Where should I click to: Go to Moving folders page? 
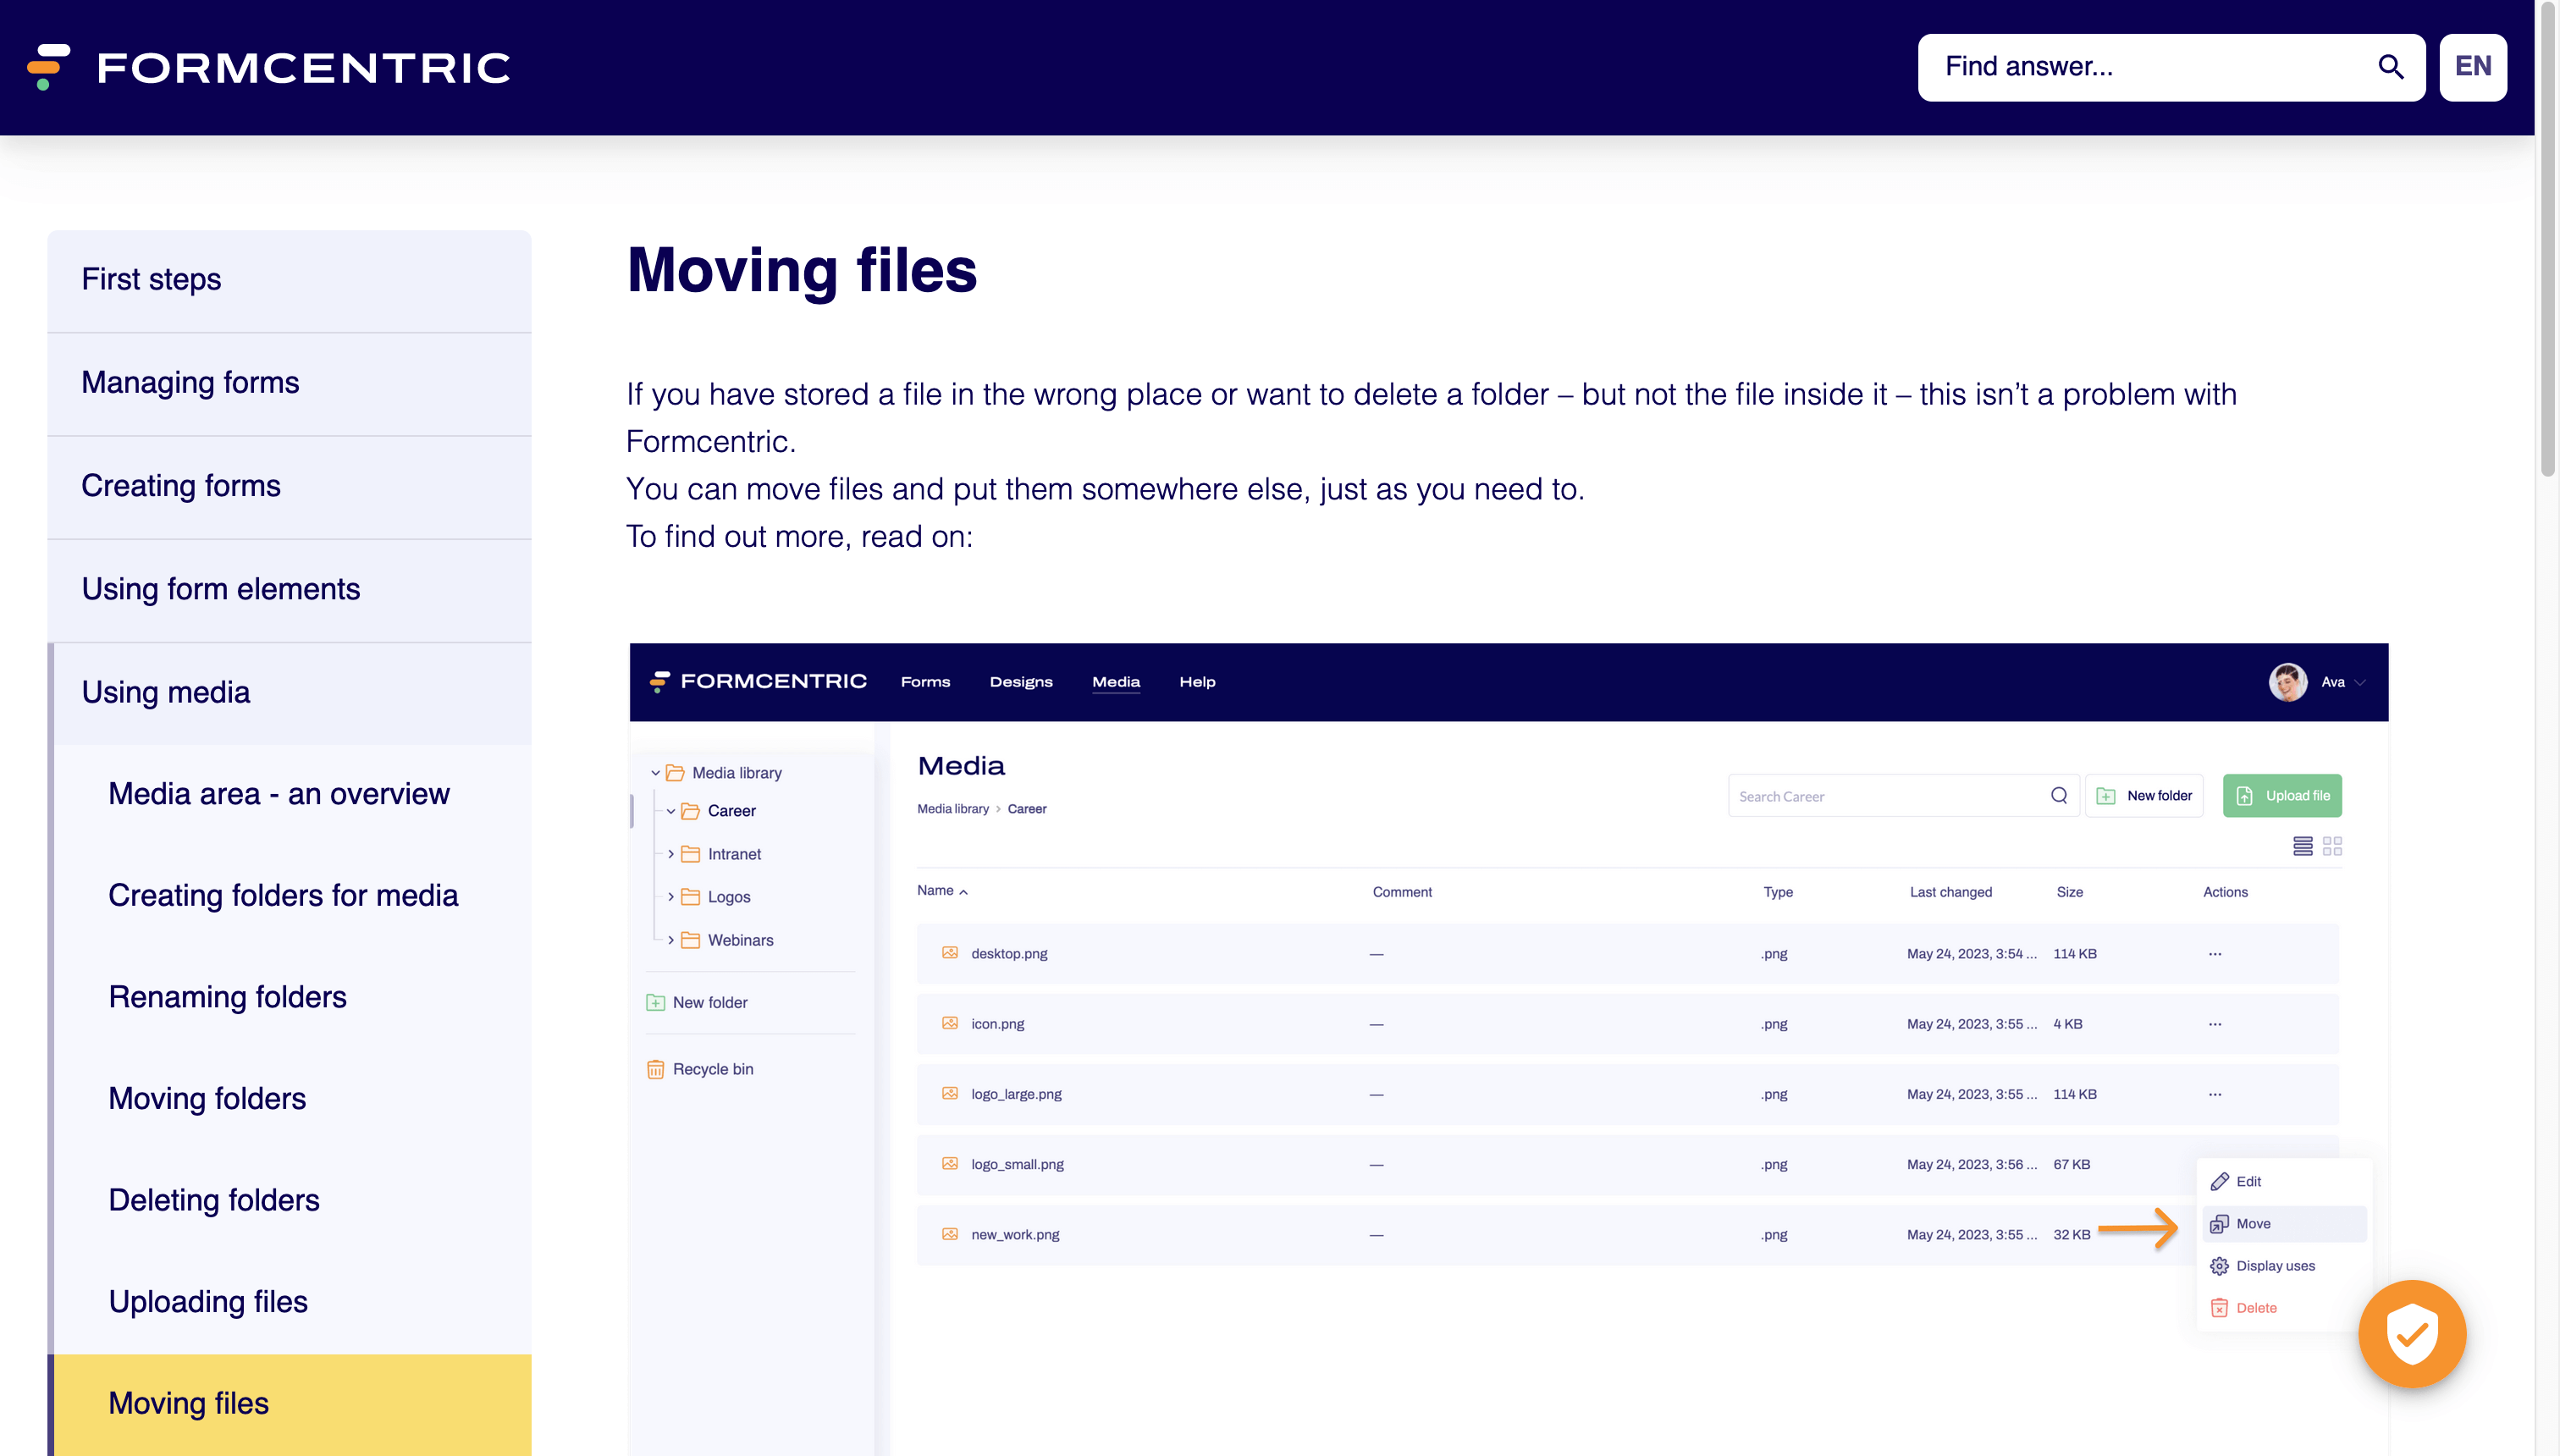[x=207, y=1099]
